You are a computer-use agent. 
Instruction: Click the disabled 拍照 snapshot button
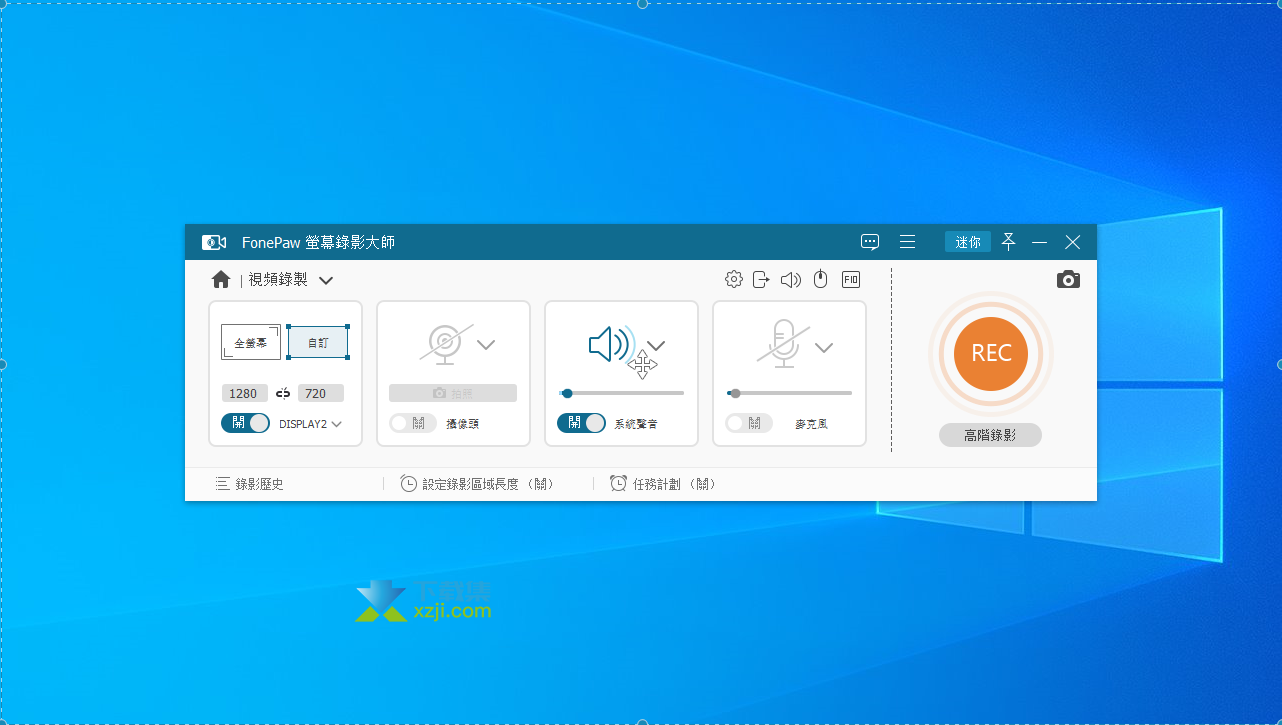coord(453,393)
